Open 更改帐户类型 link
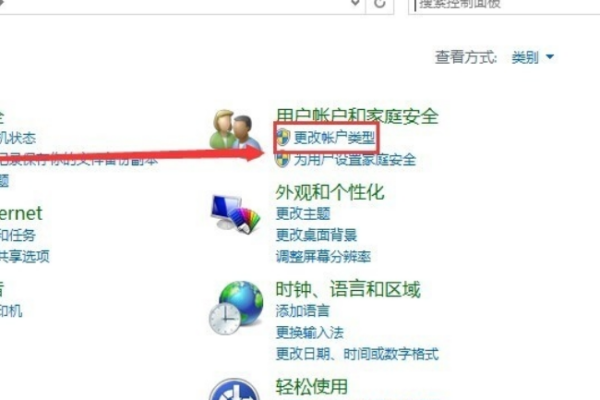Screen dimensions: 600x400 (334, 138)
